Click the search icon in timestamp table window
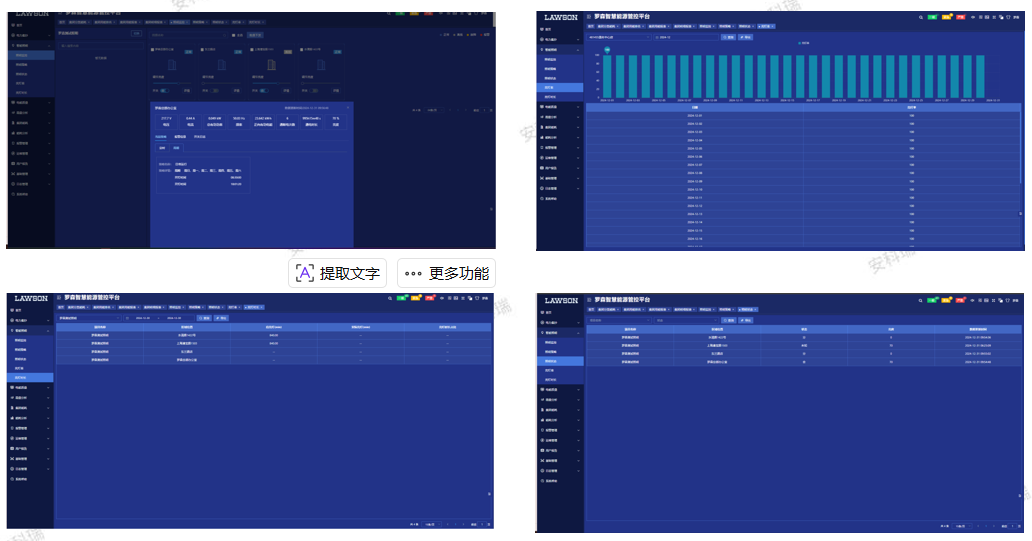1032x541 pixels. 920,300
